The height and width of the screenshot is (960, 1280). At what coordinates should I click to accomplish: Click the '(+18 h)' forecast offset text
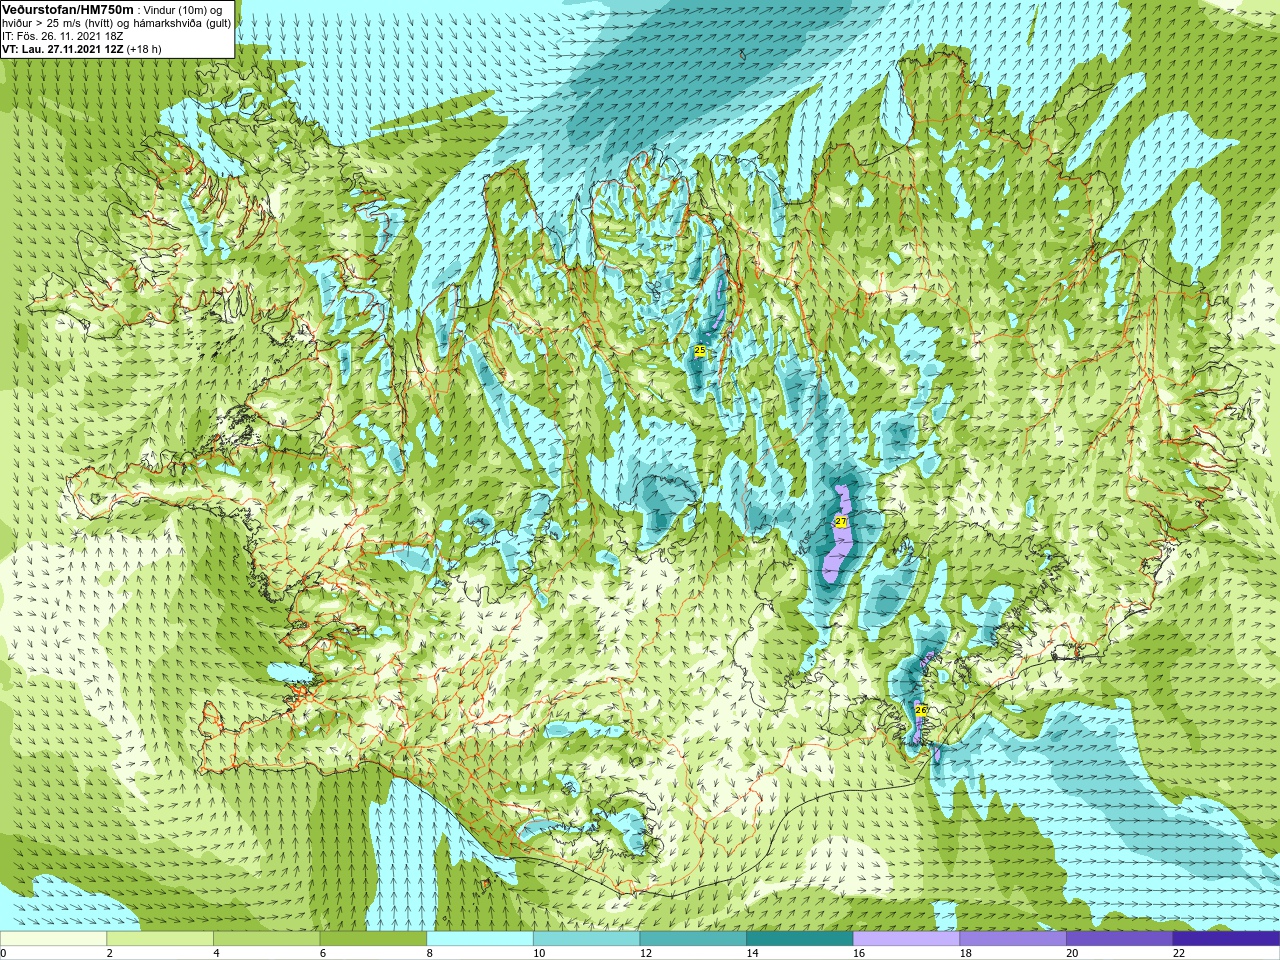(144, 49)
